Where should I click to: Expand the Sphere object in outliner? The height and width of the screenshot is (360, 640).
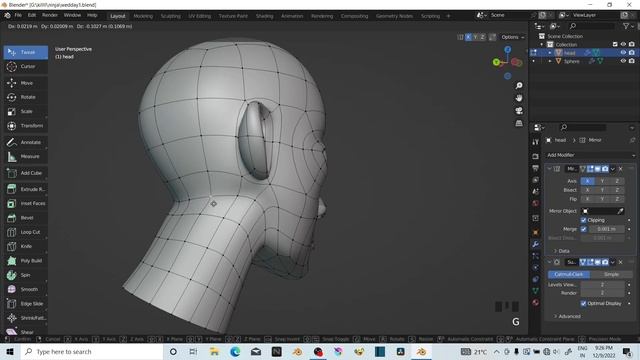[x=550, y=61]
